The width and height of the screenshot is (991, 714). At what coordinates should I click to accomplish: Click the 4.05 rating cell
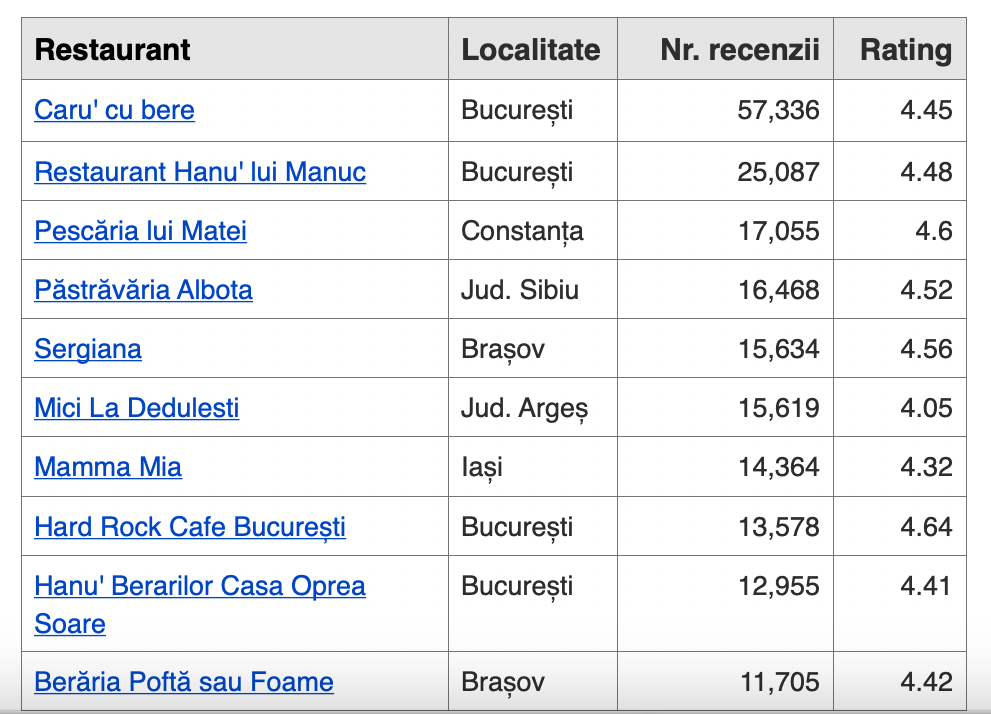pos(926,408)
